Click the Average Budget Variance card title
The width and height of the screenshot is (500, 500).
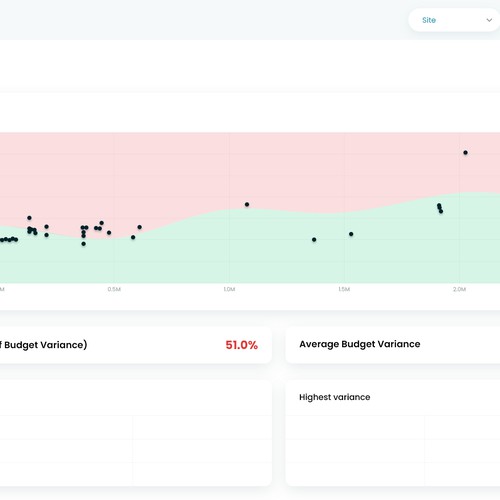click(x=360, y=344)
